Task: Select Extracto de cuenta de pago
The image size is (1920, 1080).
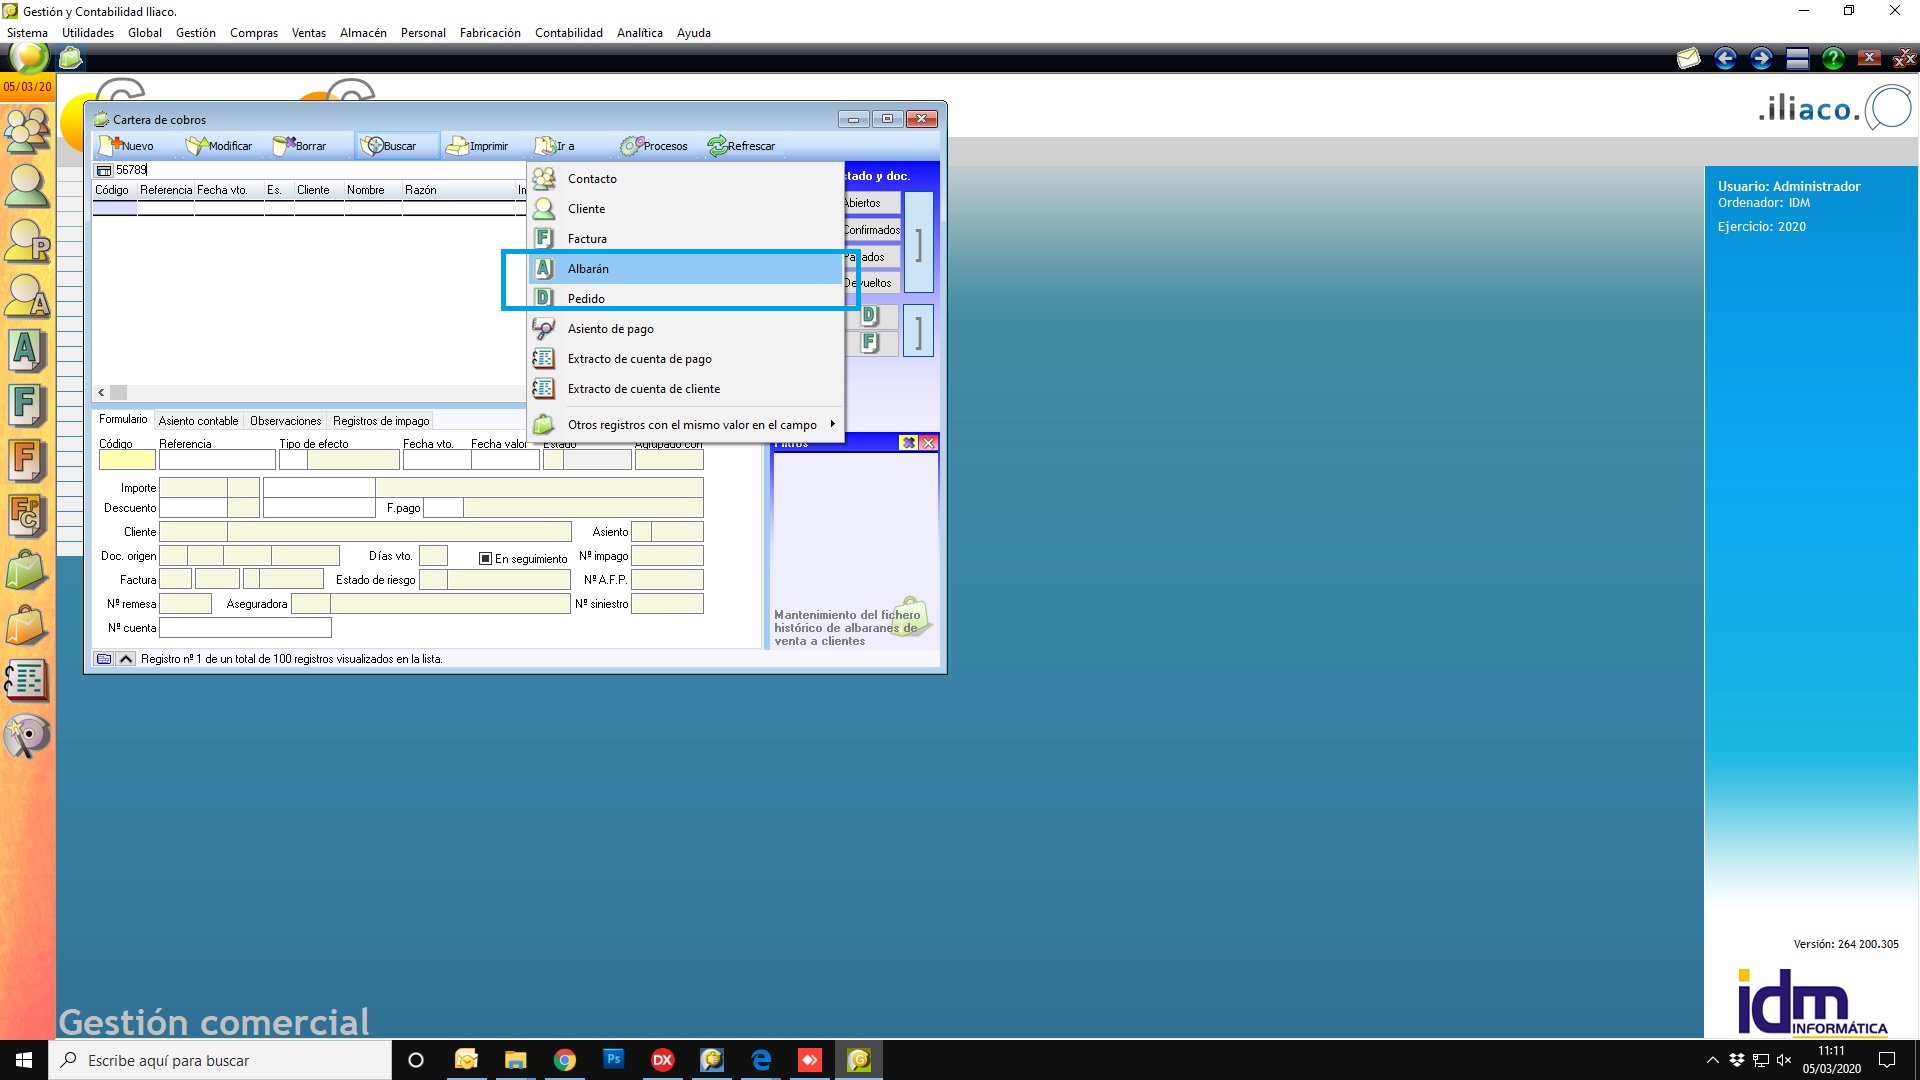Action: [x=686, y=359]
